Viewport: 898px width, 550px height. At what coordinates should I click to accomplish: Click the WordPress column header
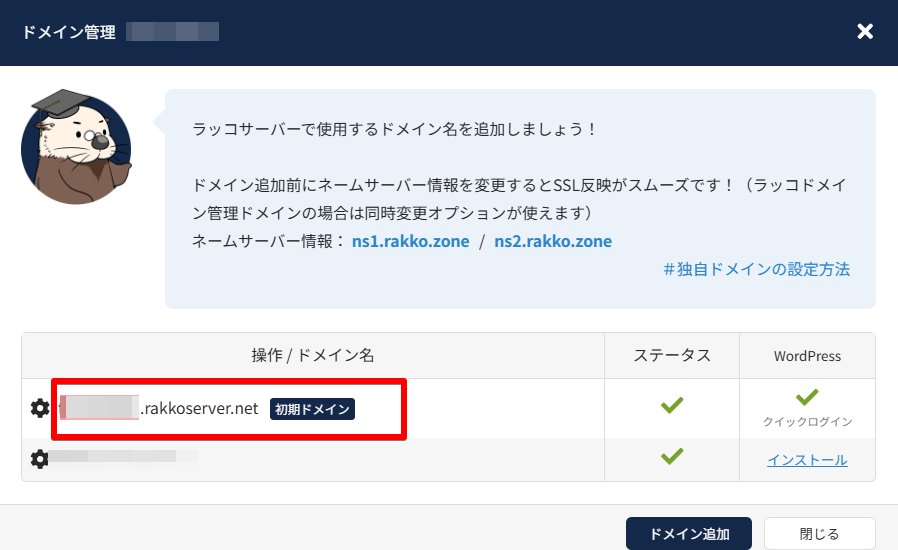(x=807, y=356)
